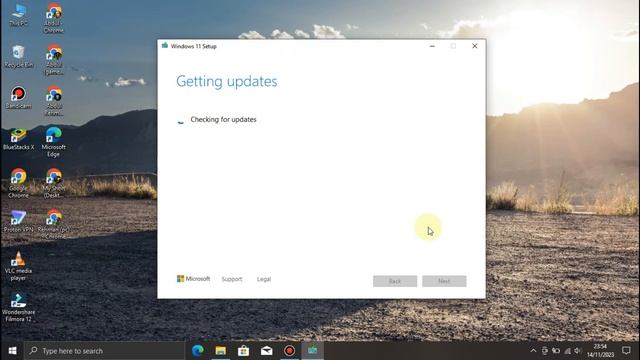Open the taskbar clock and date
Image resolution: width=640 pixels, height=360 pixels.
[600, 351]
